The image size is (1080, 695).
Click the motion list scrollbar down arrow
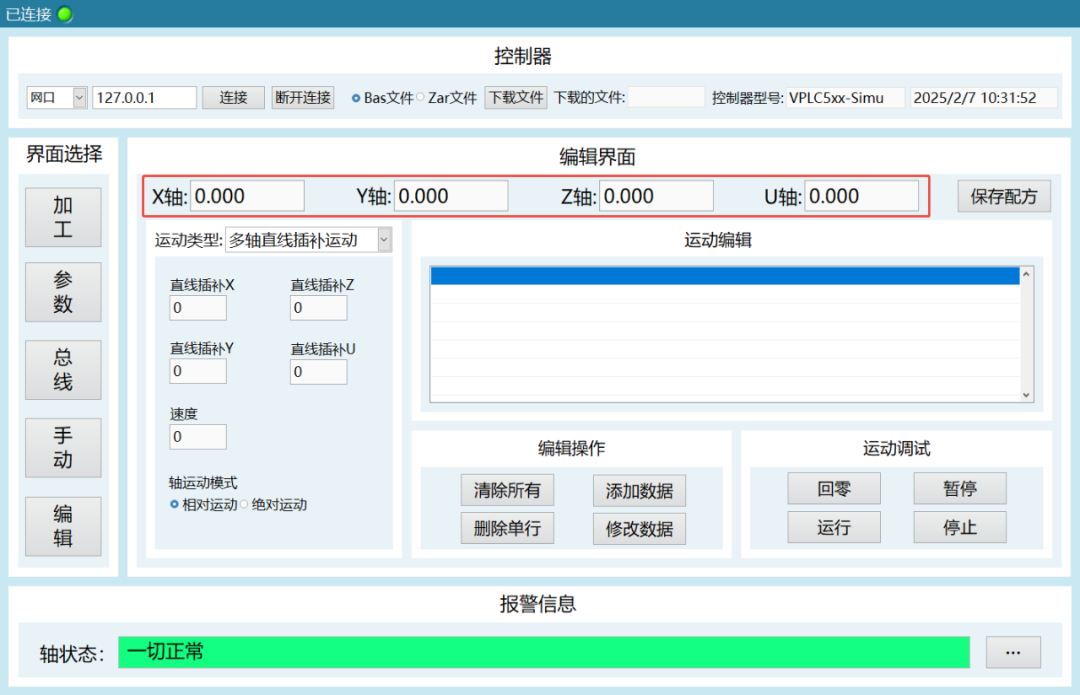[x=1026, y=395]
